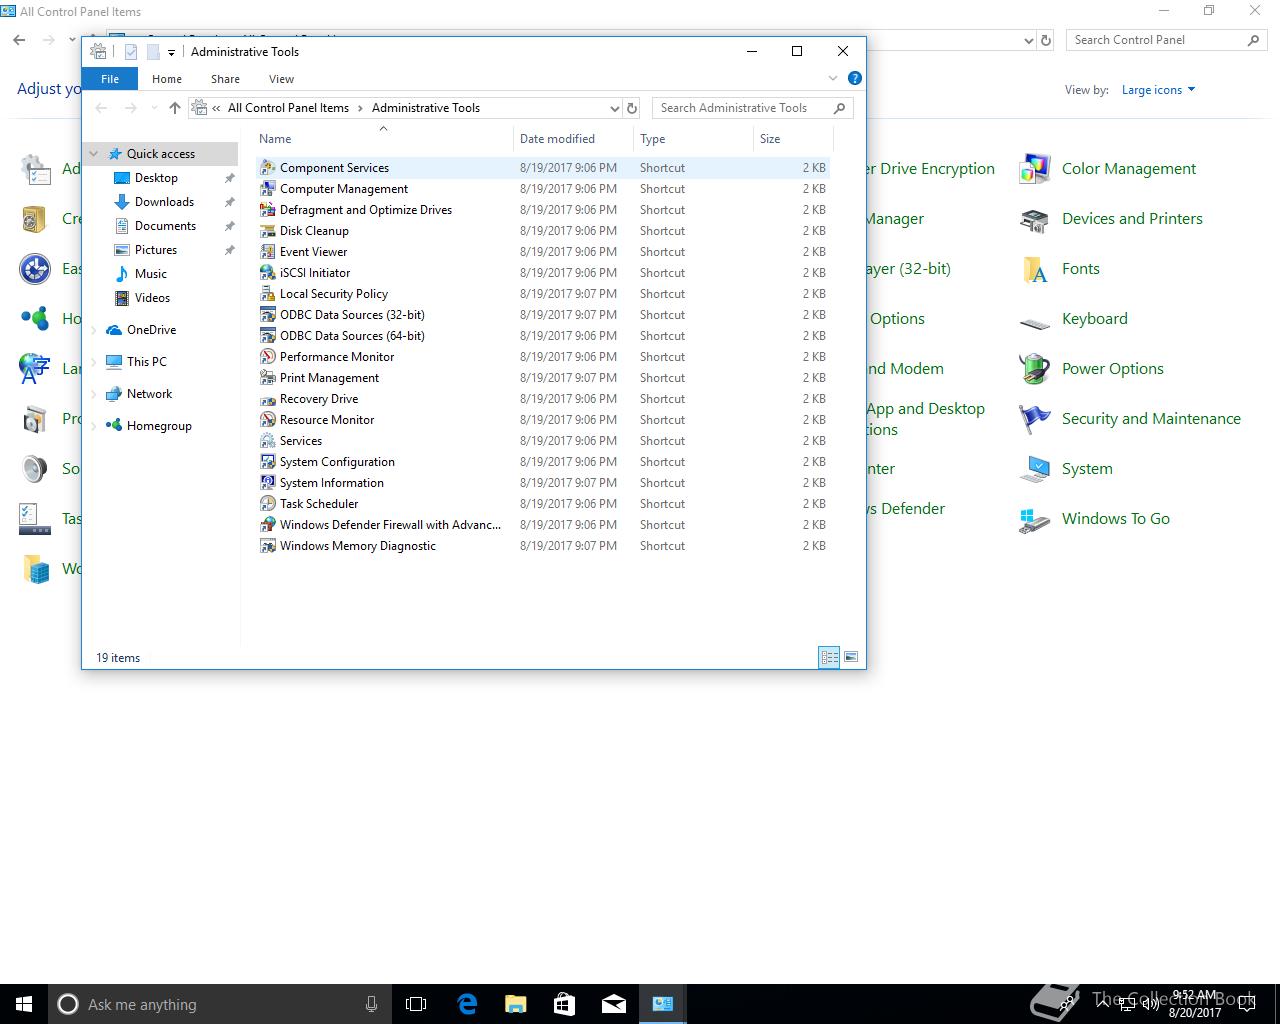Viewport: 1280px width, 1024px height.
Task: Select Pictures in Quick access
Action: pos(156,250)
